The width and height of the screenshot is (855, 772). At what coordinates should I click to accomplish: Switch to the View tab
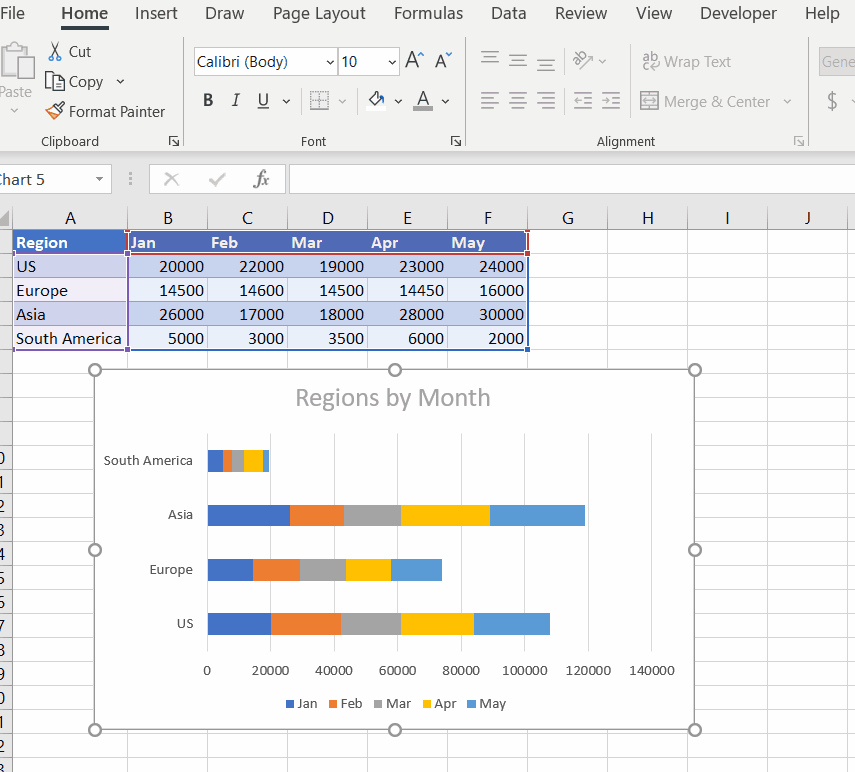click(x=654, y=13)
